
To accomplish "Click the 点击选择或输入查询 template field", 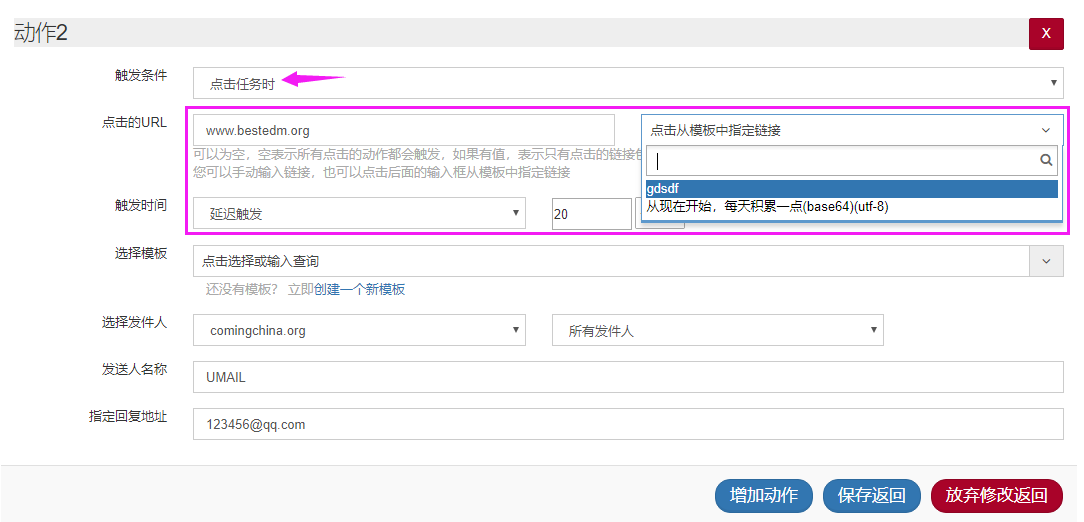I will (x=610, y=261).
